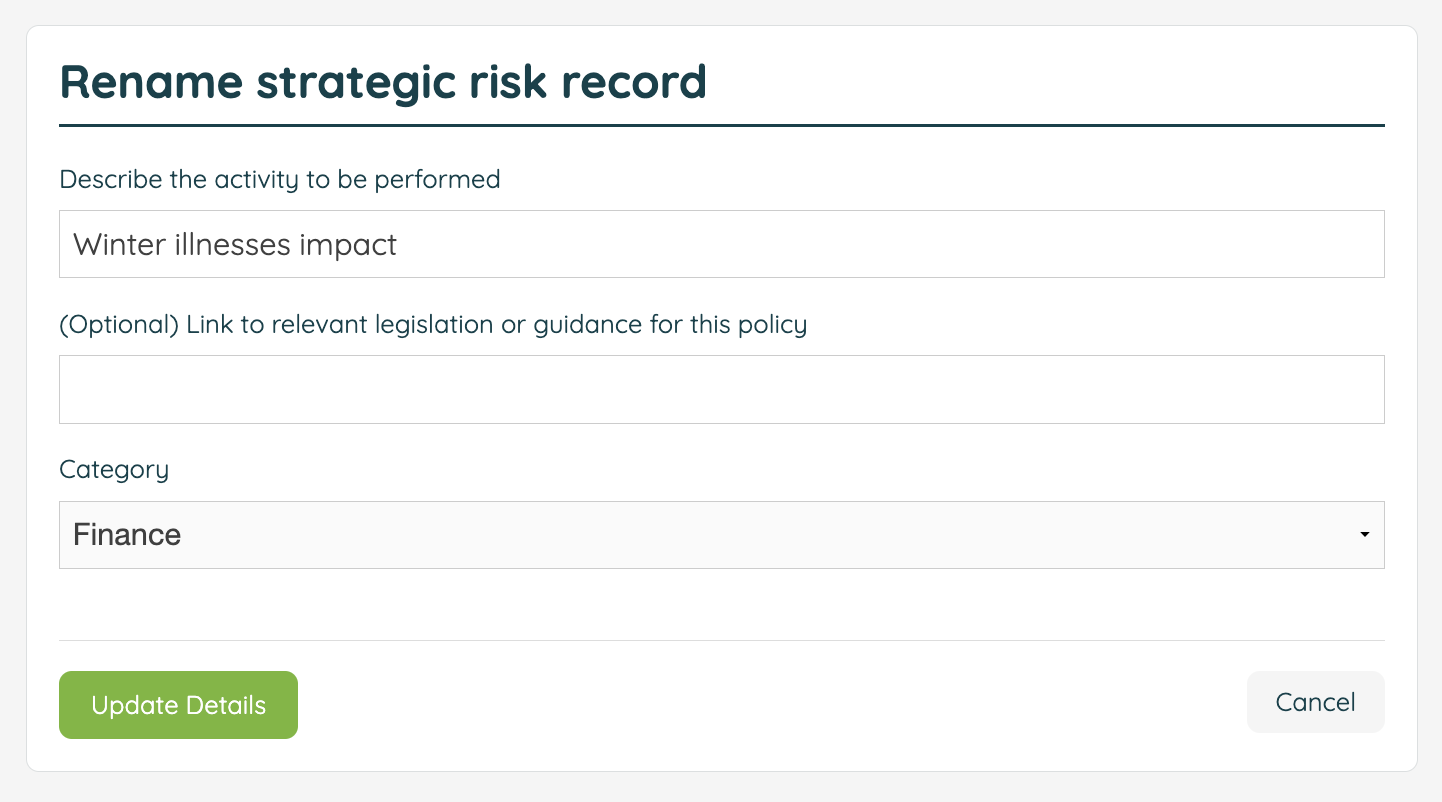Viewport: 1442px width, 802px height.
Task: Click the Update Details button
Action: (178, 705)
